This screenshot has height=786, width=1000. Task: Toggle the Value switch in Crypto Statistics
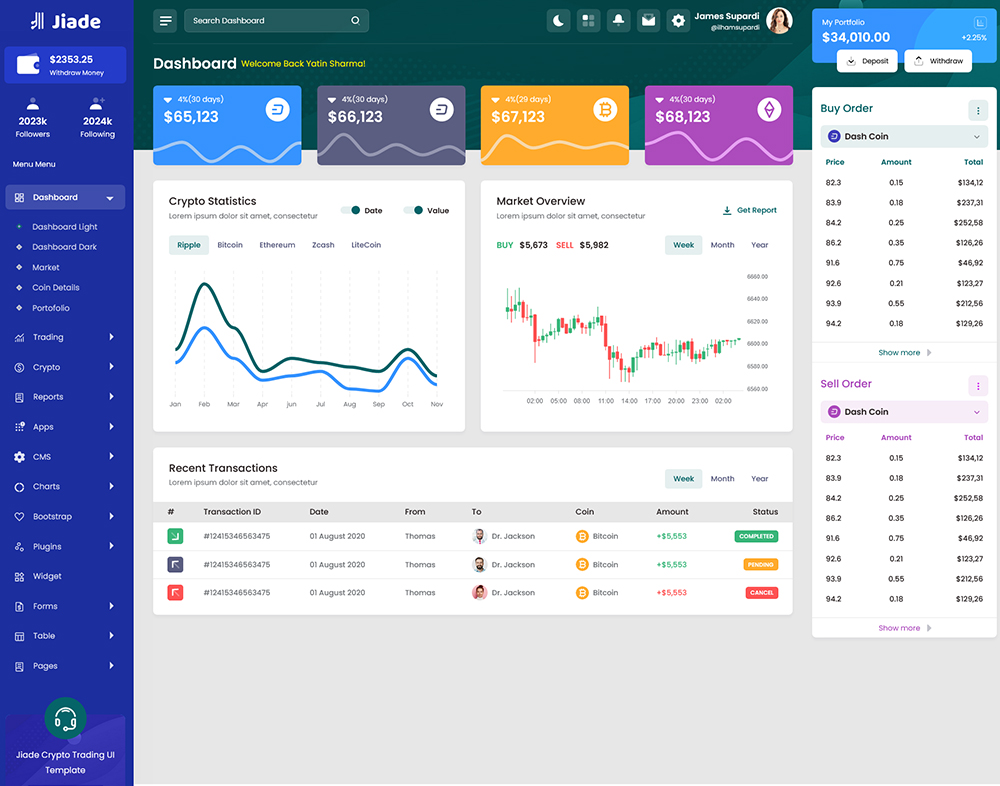point(413,210)
